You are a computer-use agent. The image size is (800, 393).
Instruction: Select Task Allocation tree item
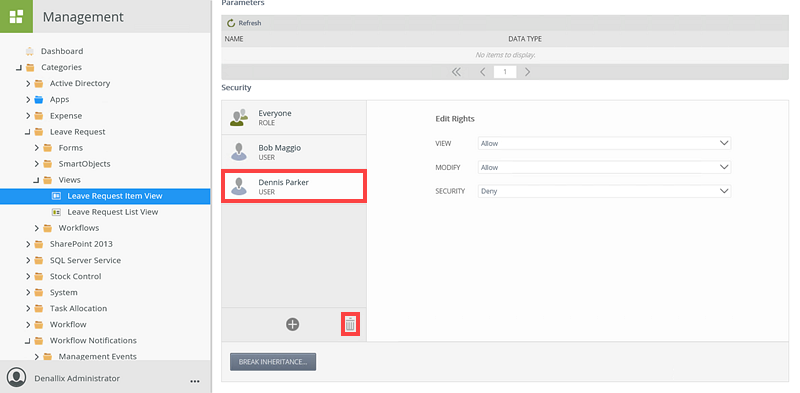coord(78,308)
